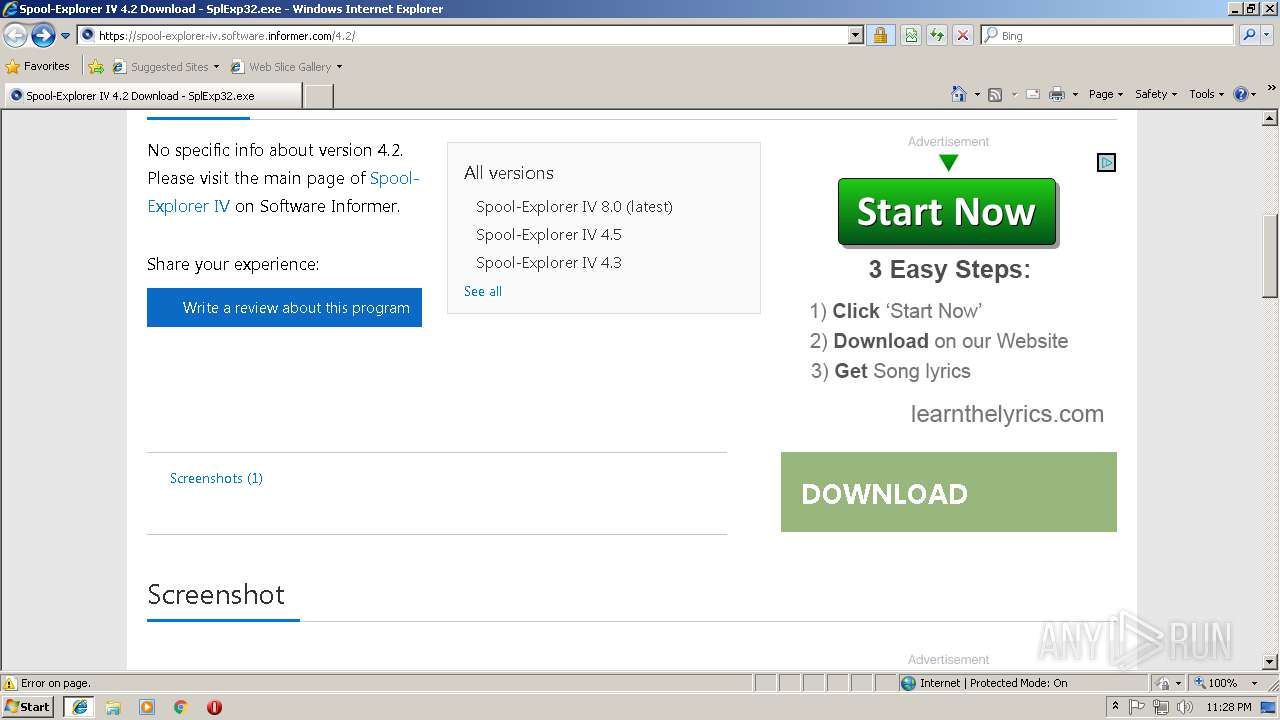The image size is (1280, 720).
Task: Click learnthelyrics.com ad text
Action: click(x=1007, y=414)
